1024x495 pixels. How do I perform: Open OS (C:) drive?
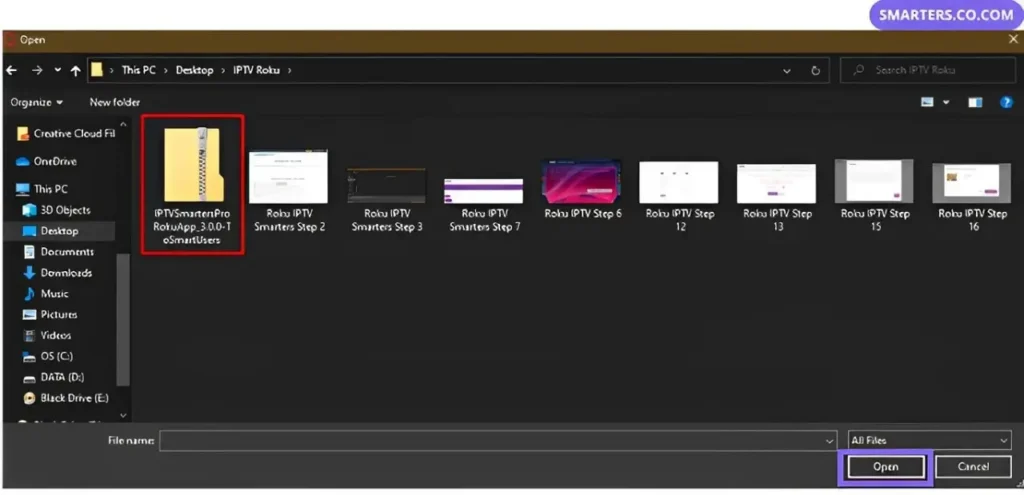click(48, 357)
